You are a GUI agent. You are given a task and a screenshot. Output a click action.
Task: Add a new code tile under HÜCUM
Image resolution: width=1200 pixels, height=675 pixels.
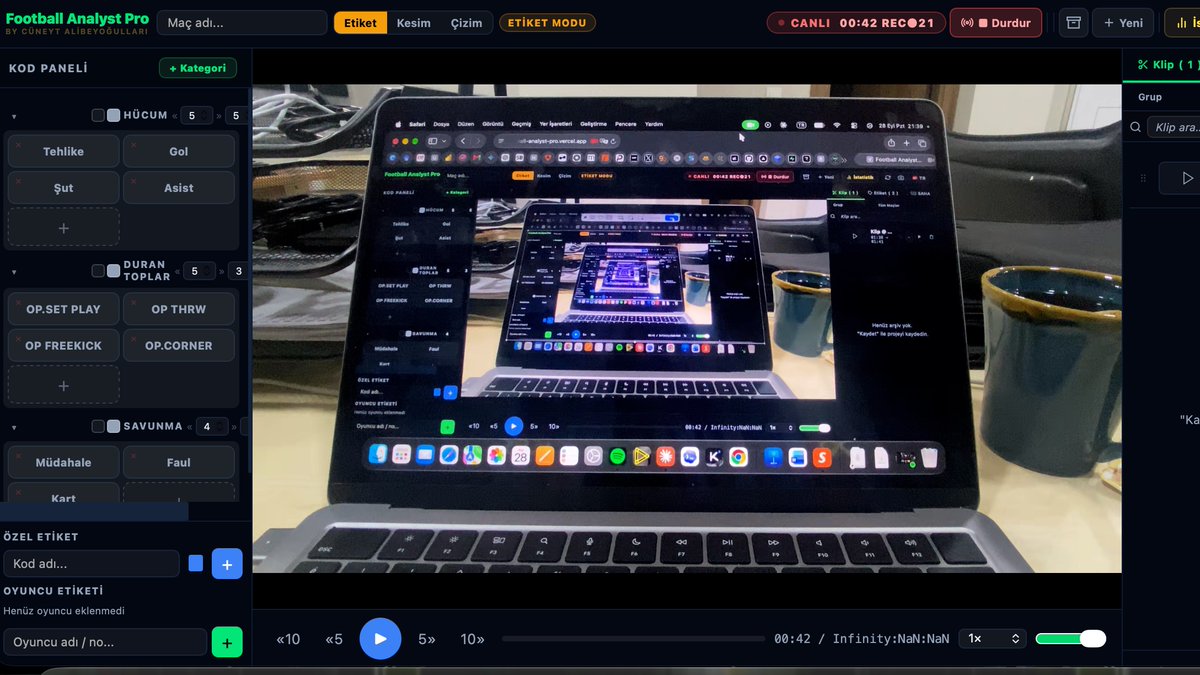click(64, 227)
